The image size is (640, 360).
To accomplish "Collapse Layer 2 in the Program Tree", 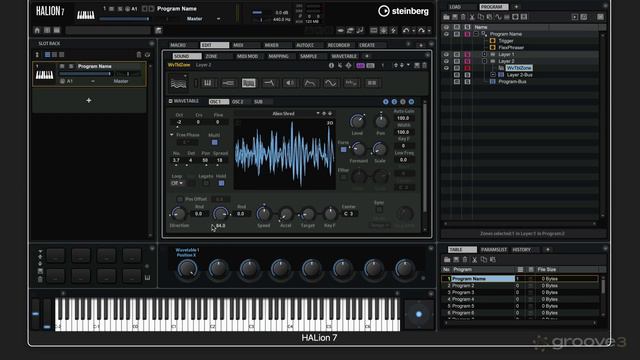I will [484, 61].
